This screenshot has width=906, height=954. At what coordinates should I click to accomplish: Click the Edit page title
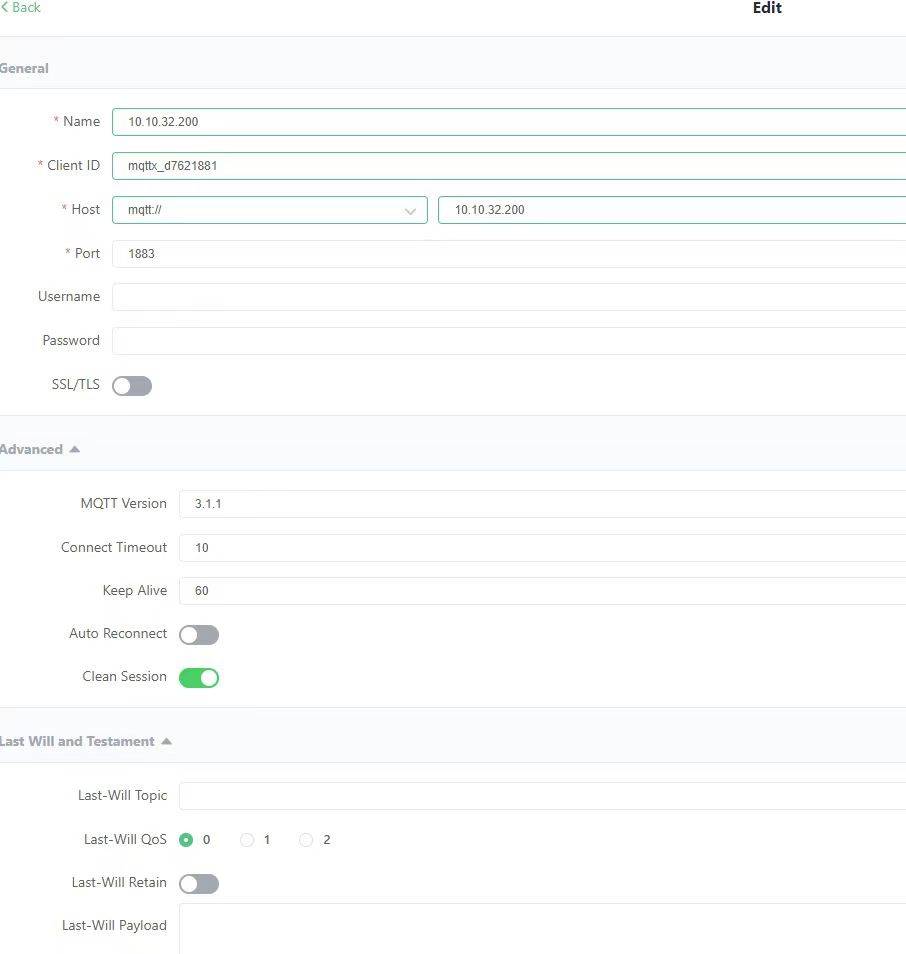coord(767,8)
